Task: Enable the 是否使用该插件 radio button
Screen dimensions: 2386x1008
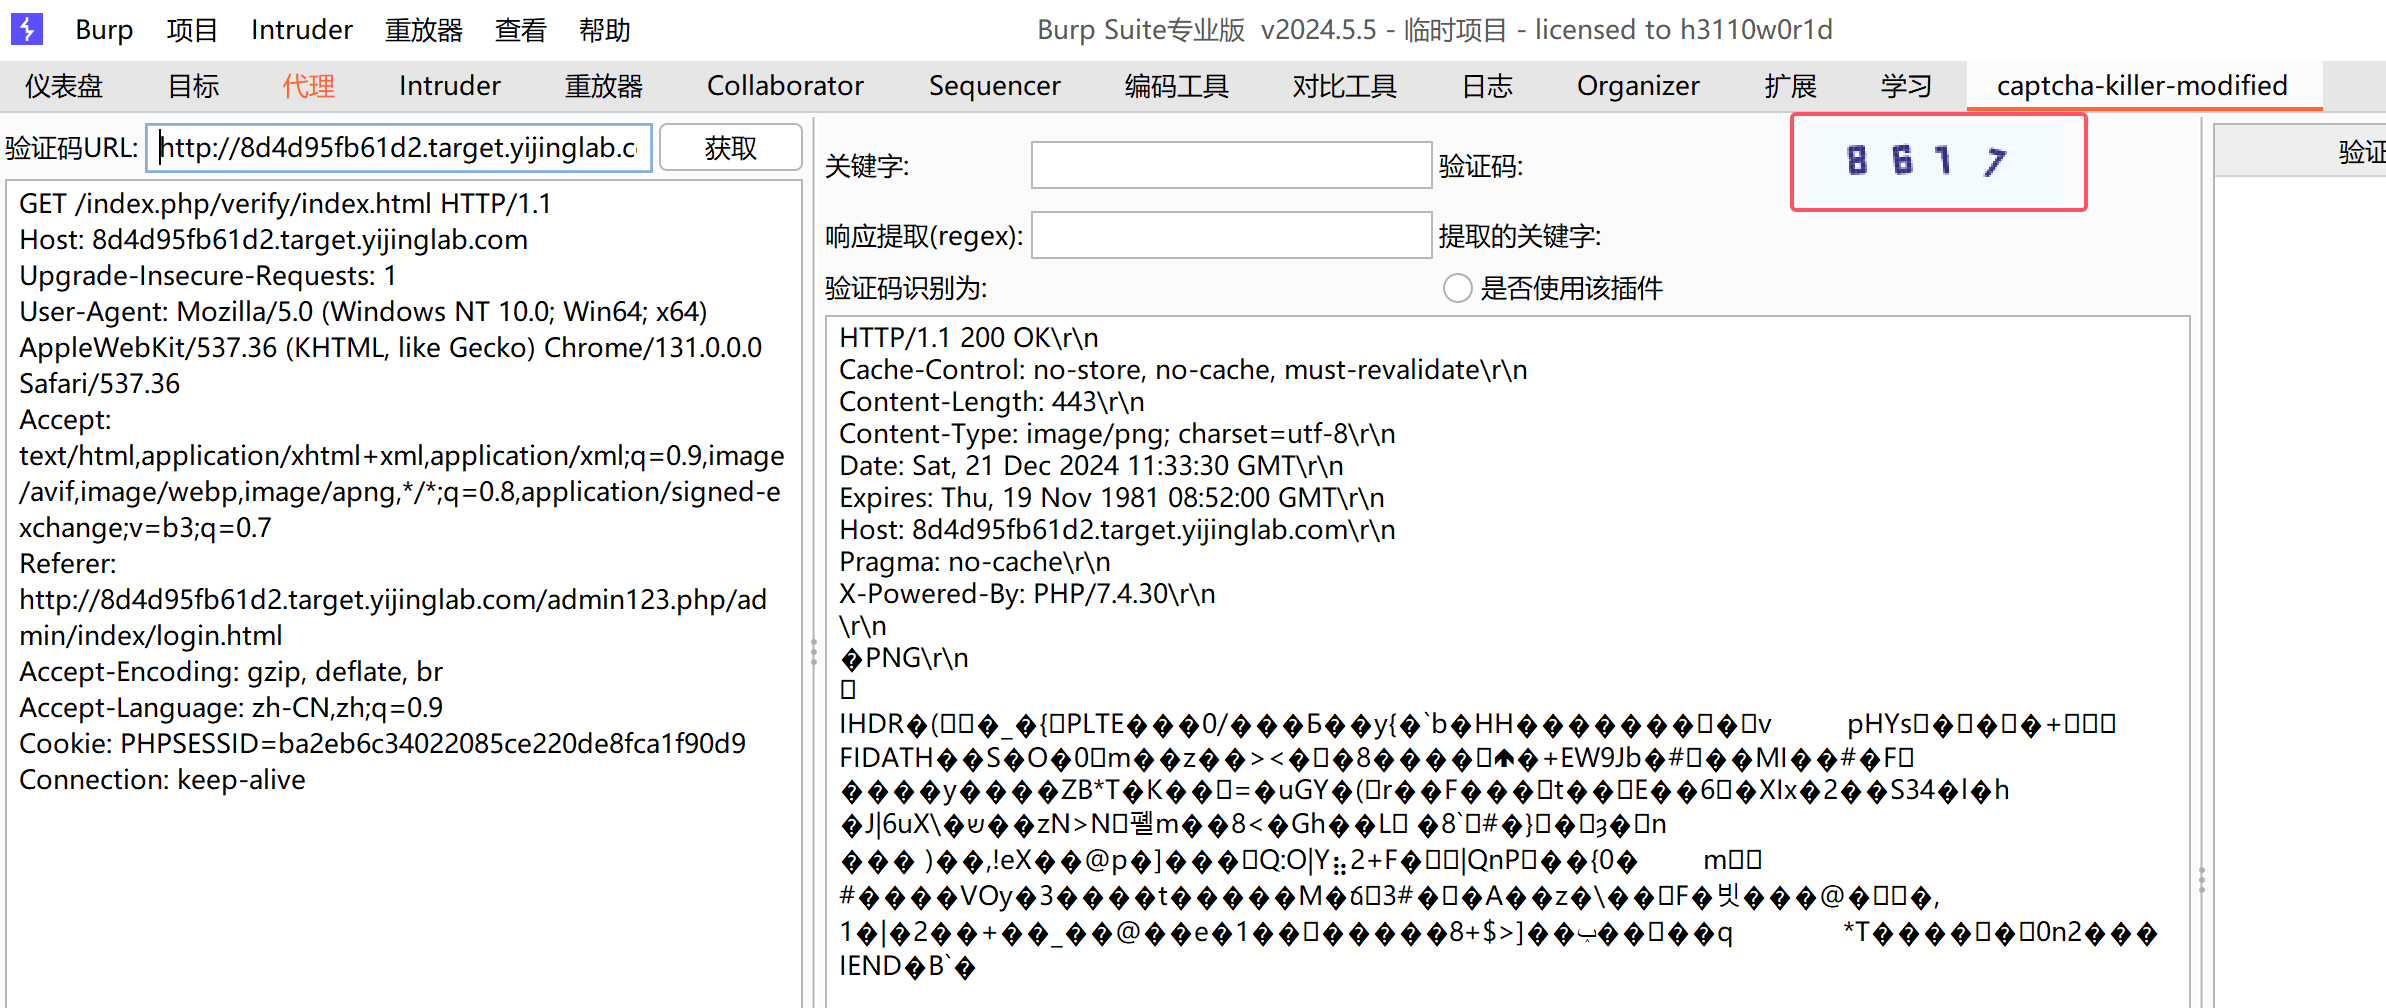Action: point(1458,288)
